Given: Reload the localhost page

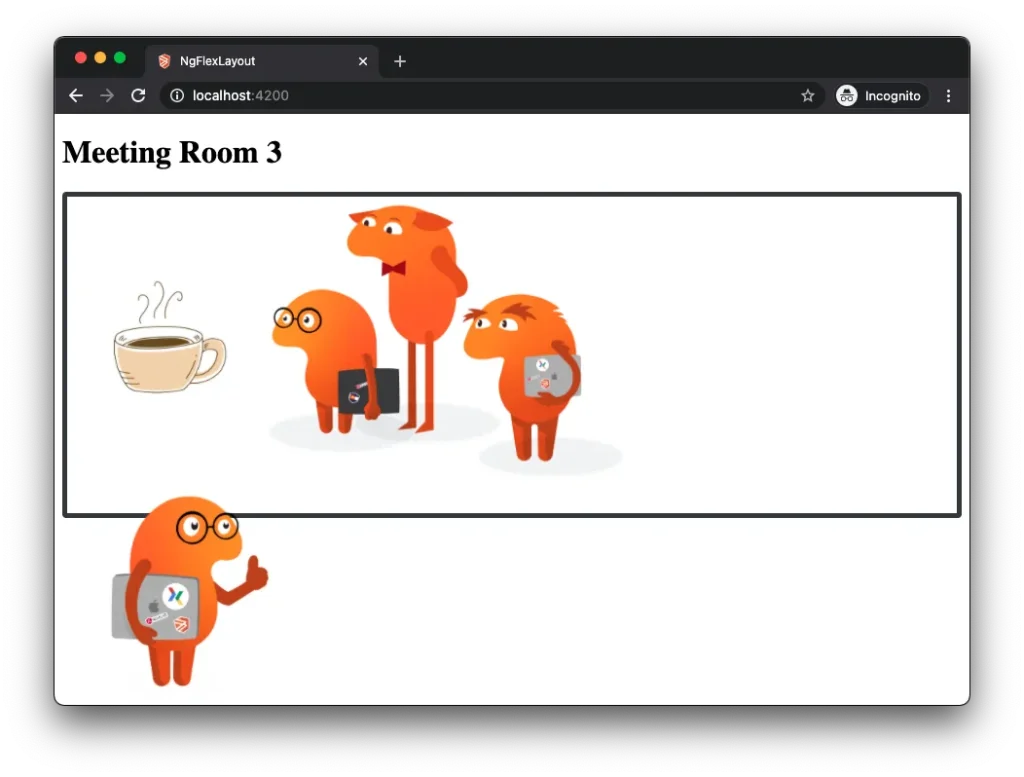Looking at the screenshot, I should 138,96.
